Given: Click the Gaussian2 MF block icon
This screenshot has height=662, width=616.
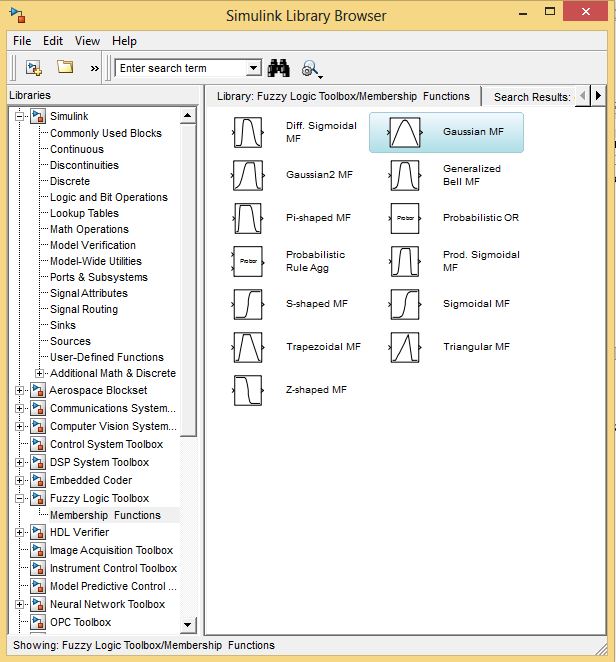Looking at the screenshot, I should coord(248,175).
